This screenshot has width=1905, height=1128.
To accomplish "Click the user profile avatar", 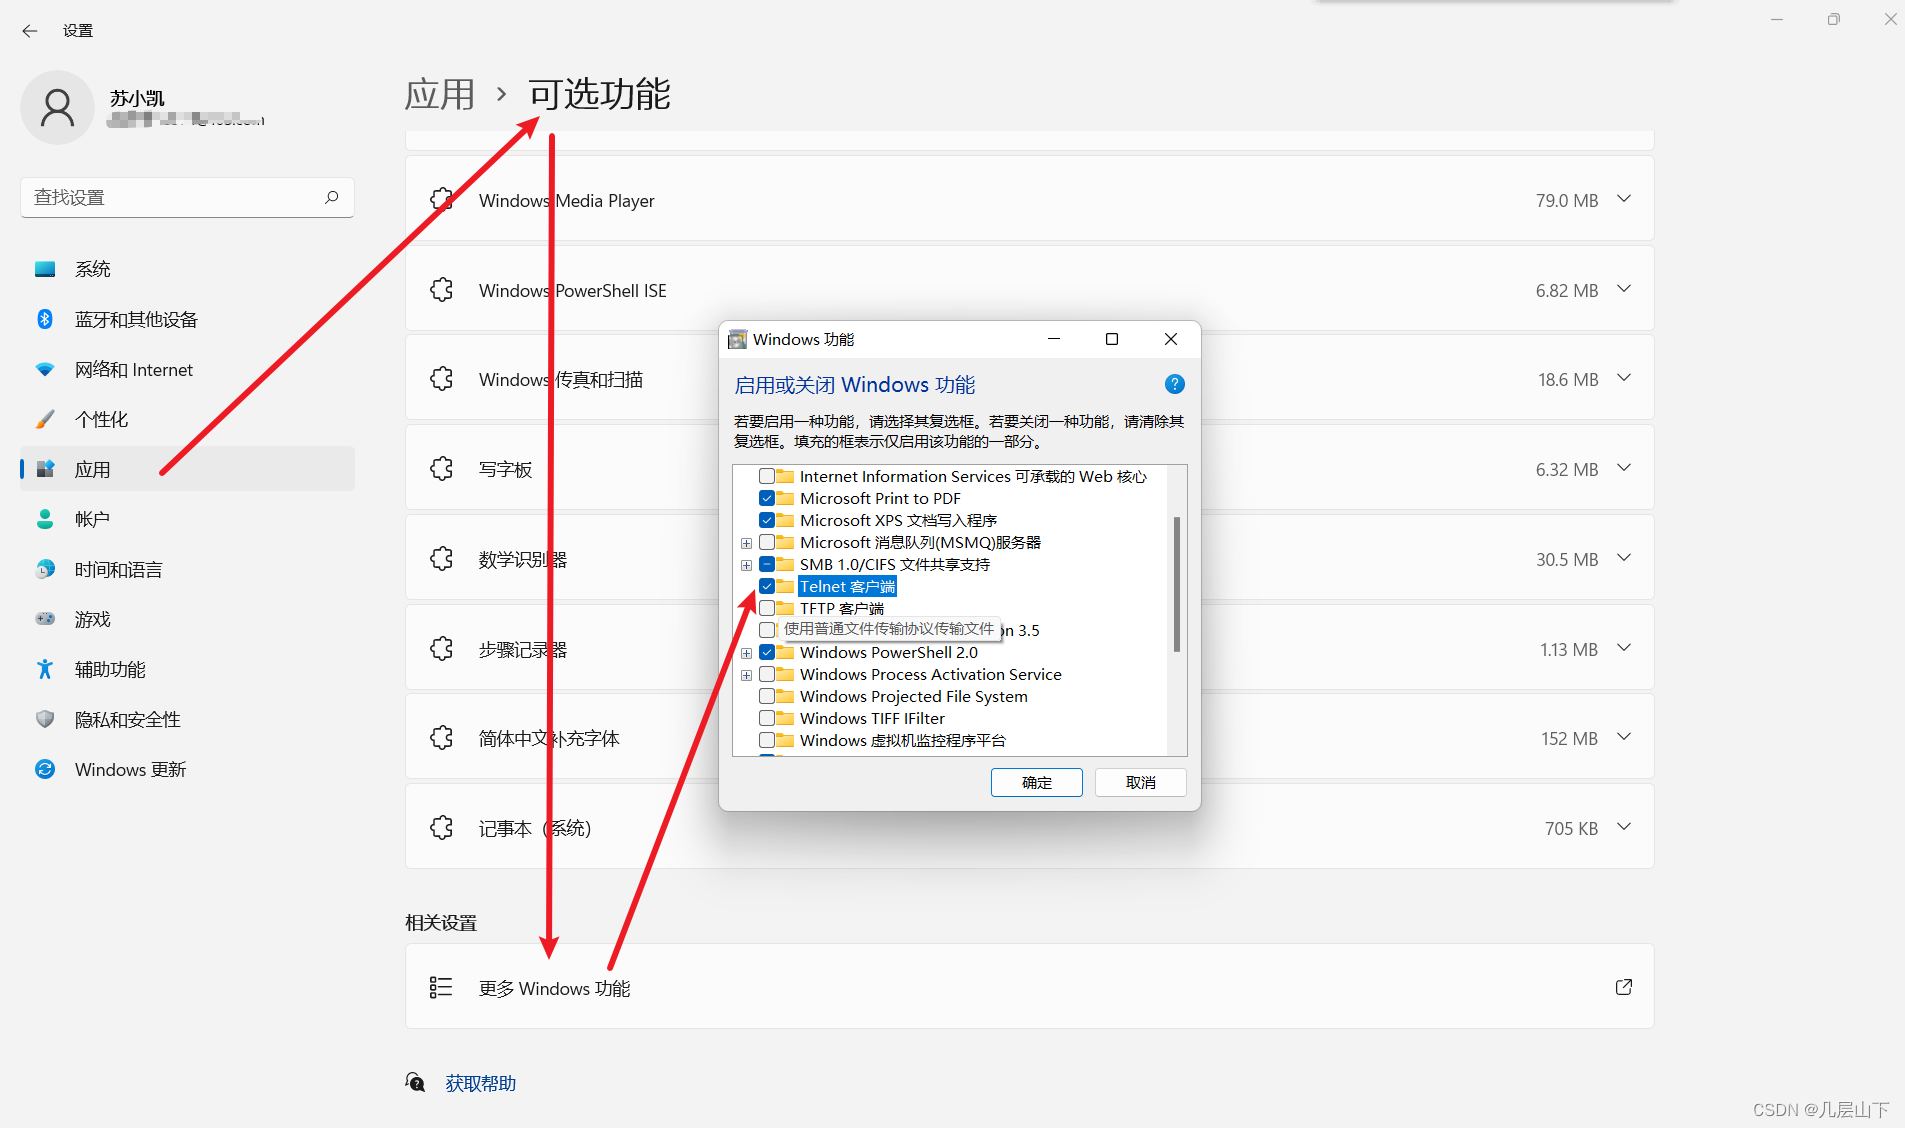I will 57,108.
